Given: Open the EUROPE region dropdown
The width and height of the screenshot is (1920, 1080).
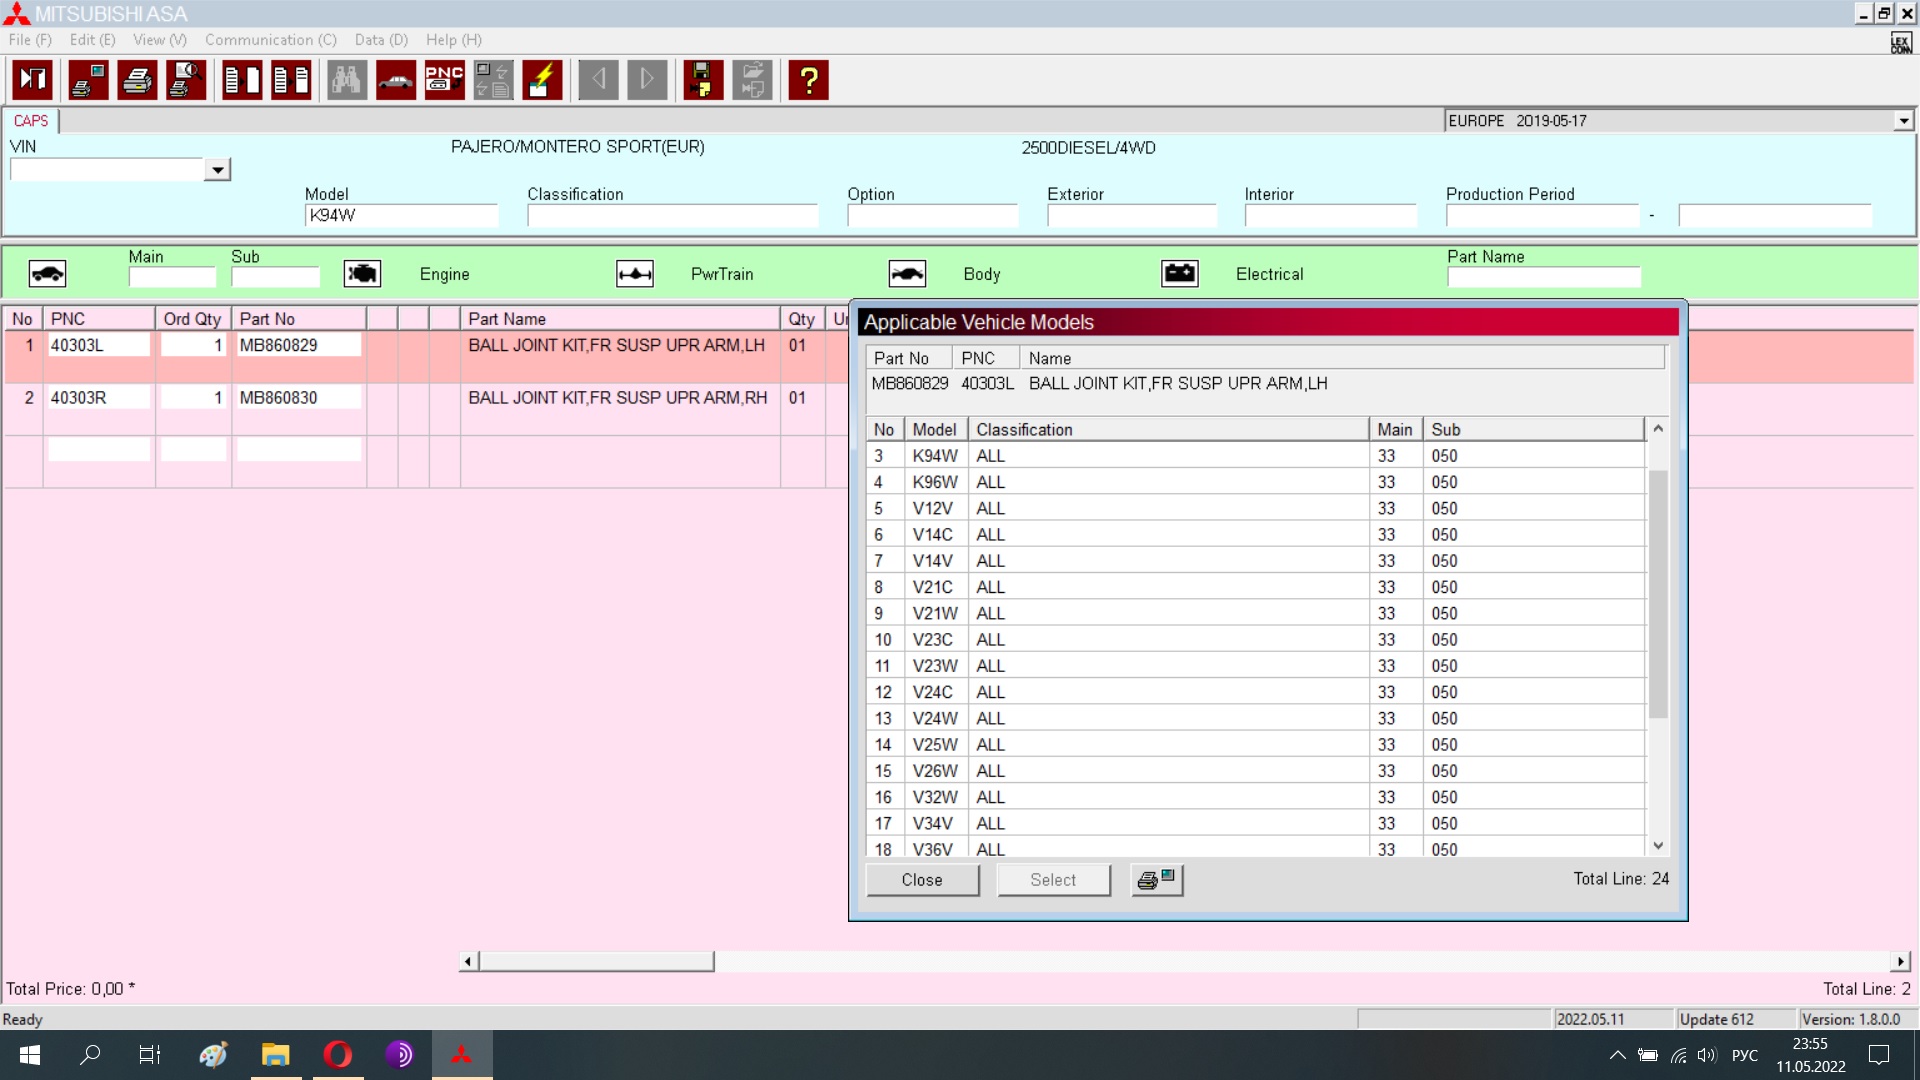Looking at the screenshot, I should click(1903, 121).
